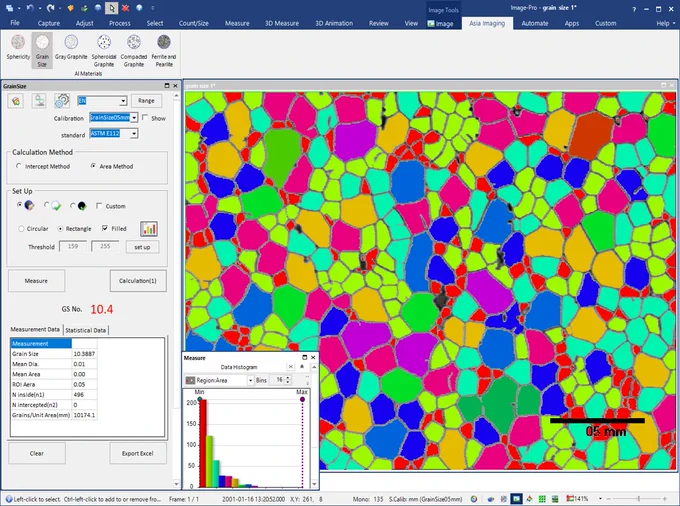The height and width of the screenshot is (506, 680).
Task: Open the Sphericity analysis tool
Action: 18,48
